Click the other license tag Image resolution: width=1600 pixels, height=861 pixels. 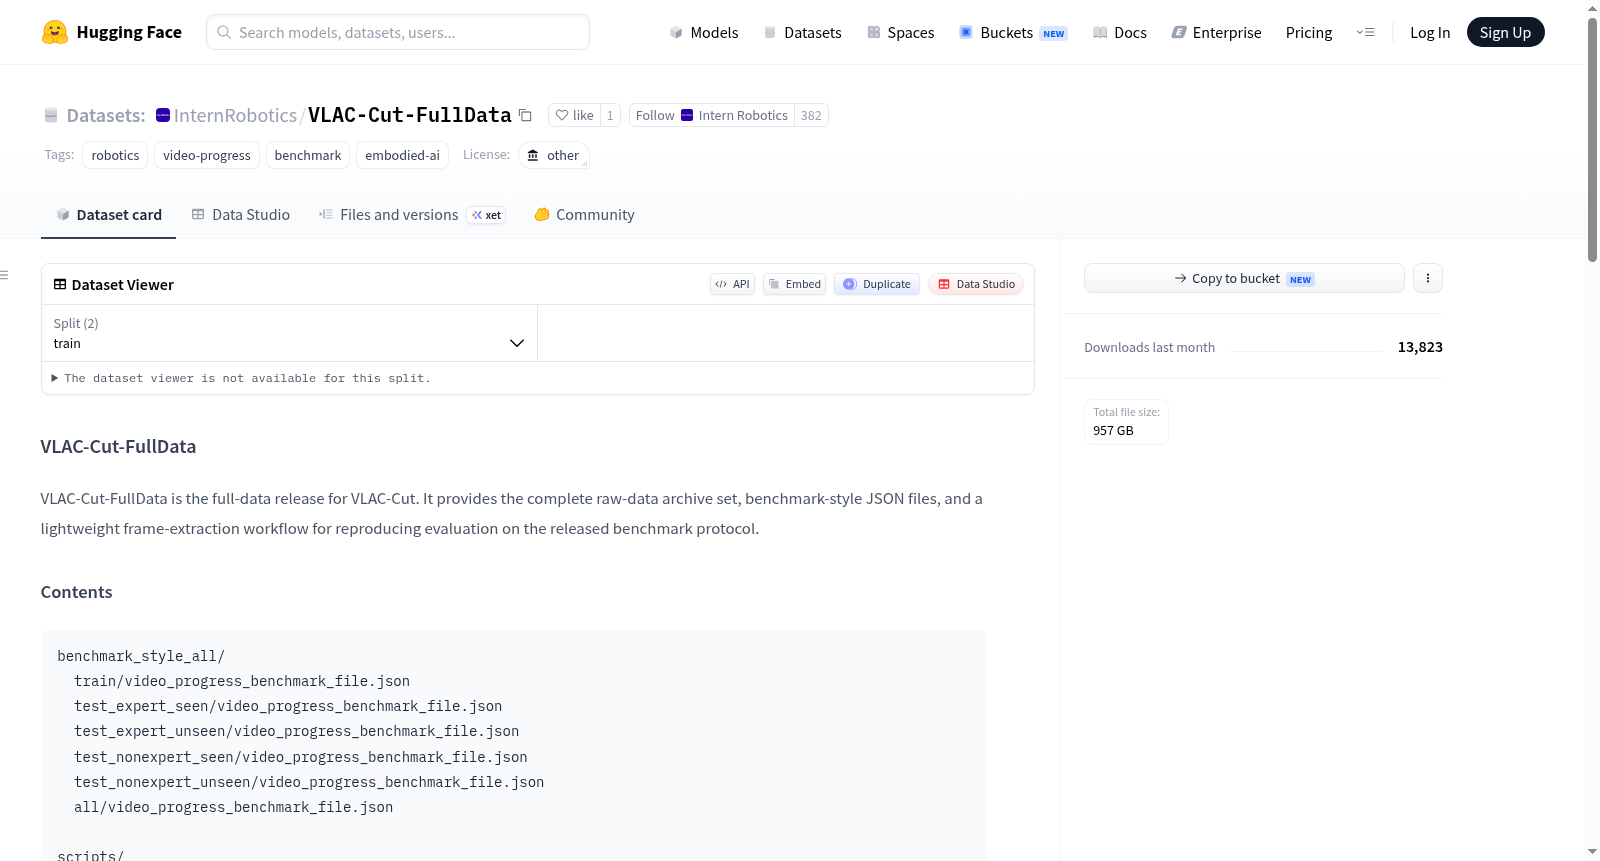553,155
